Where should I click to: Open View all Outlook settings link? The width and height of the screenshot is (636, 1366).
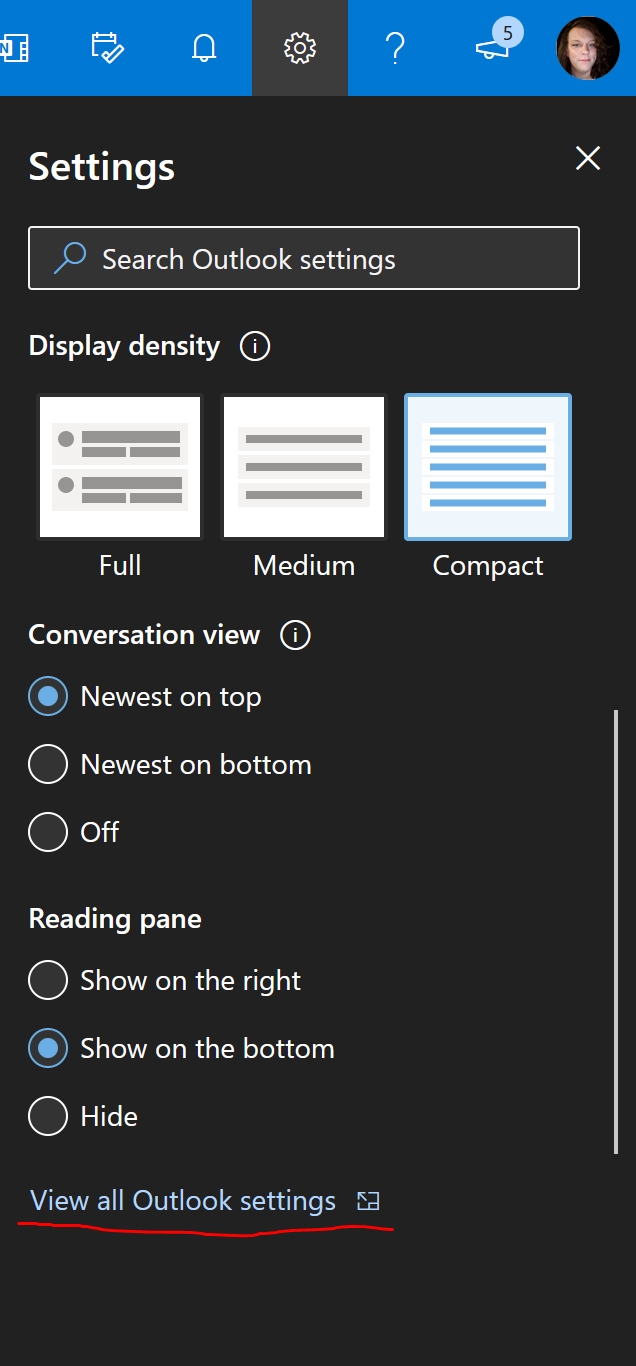point(184,1201)
